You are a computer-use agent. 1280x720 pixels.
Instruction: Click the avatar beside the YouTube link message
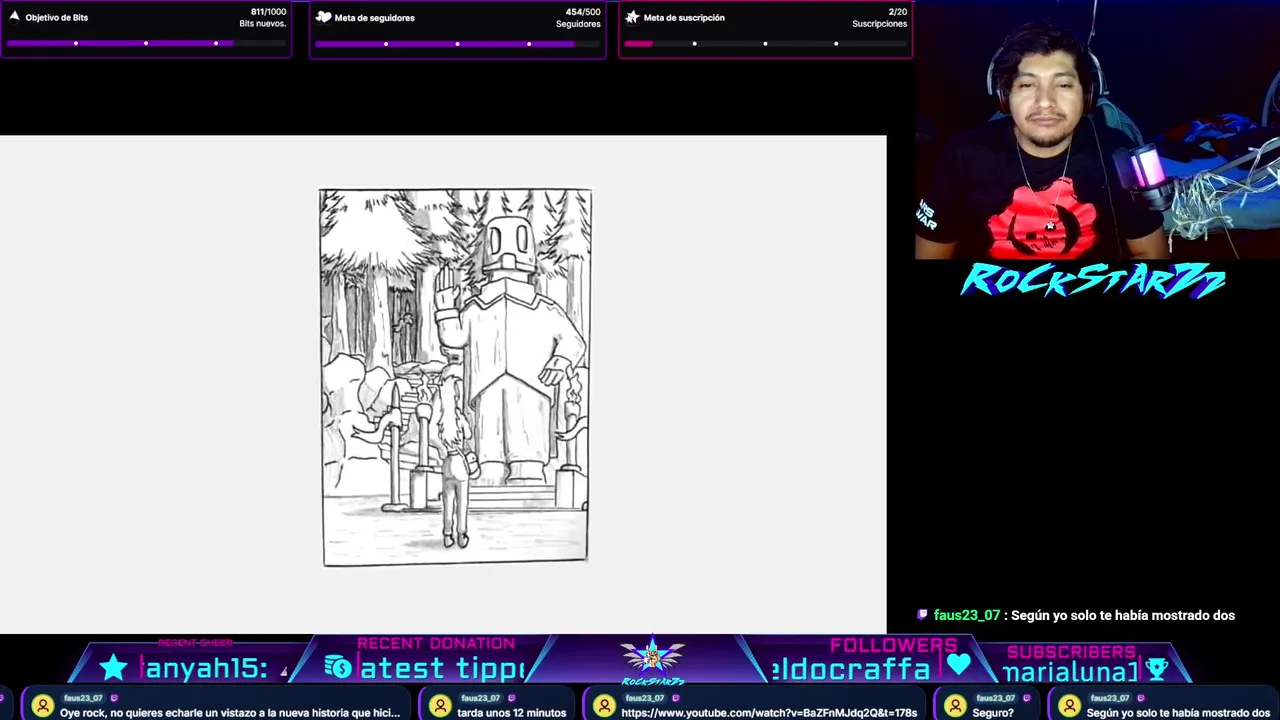604,706
